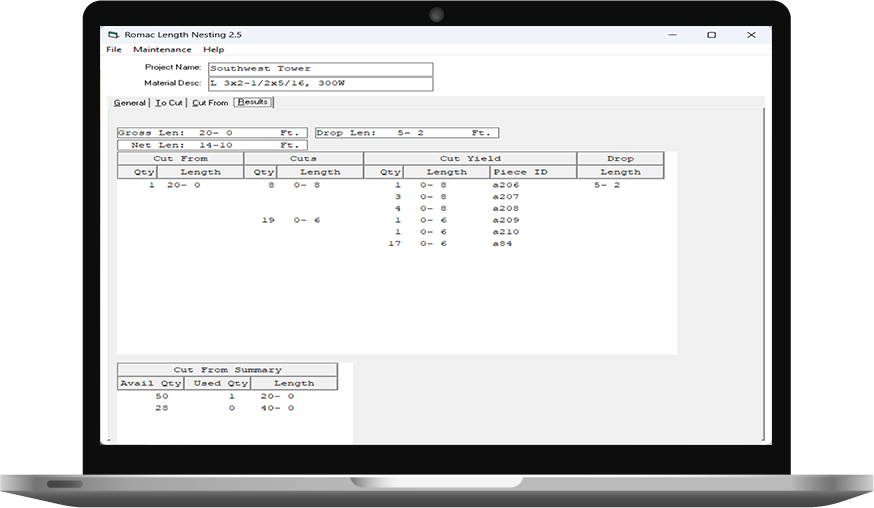
Task: Click the Drop Len value box
Action: [406, 133]
